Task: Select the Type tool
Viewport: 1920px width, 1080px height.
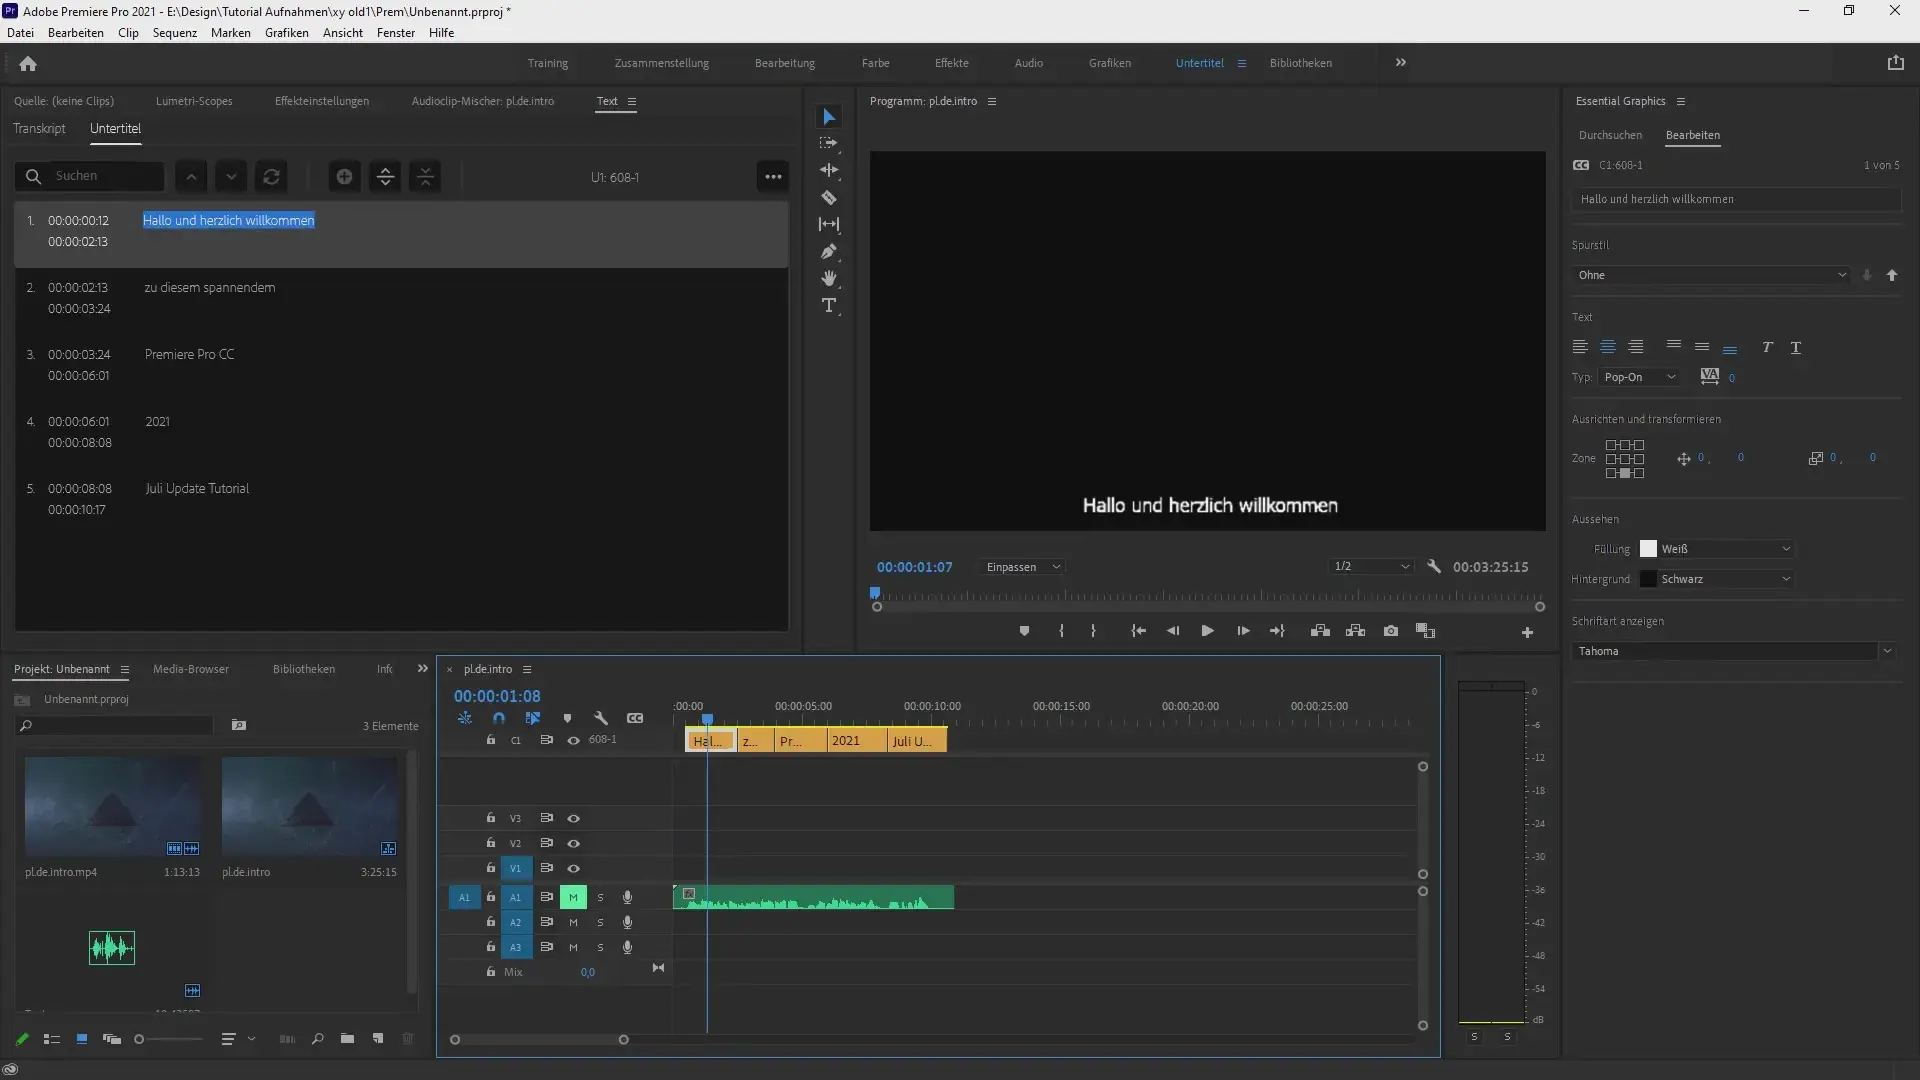Action: click(x=828, y=306)
